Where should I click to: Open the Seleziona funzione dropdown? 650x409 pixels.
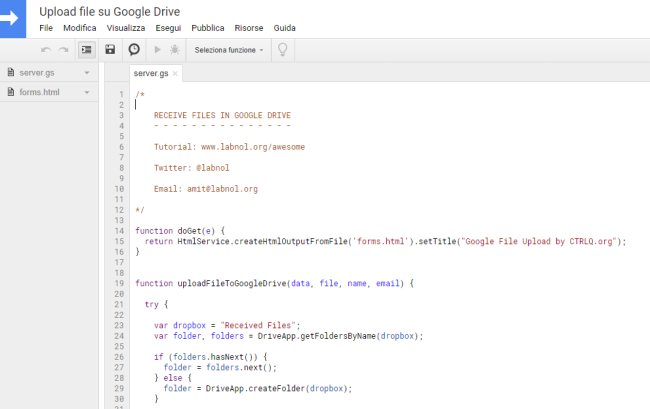click(229, 49)
